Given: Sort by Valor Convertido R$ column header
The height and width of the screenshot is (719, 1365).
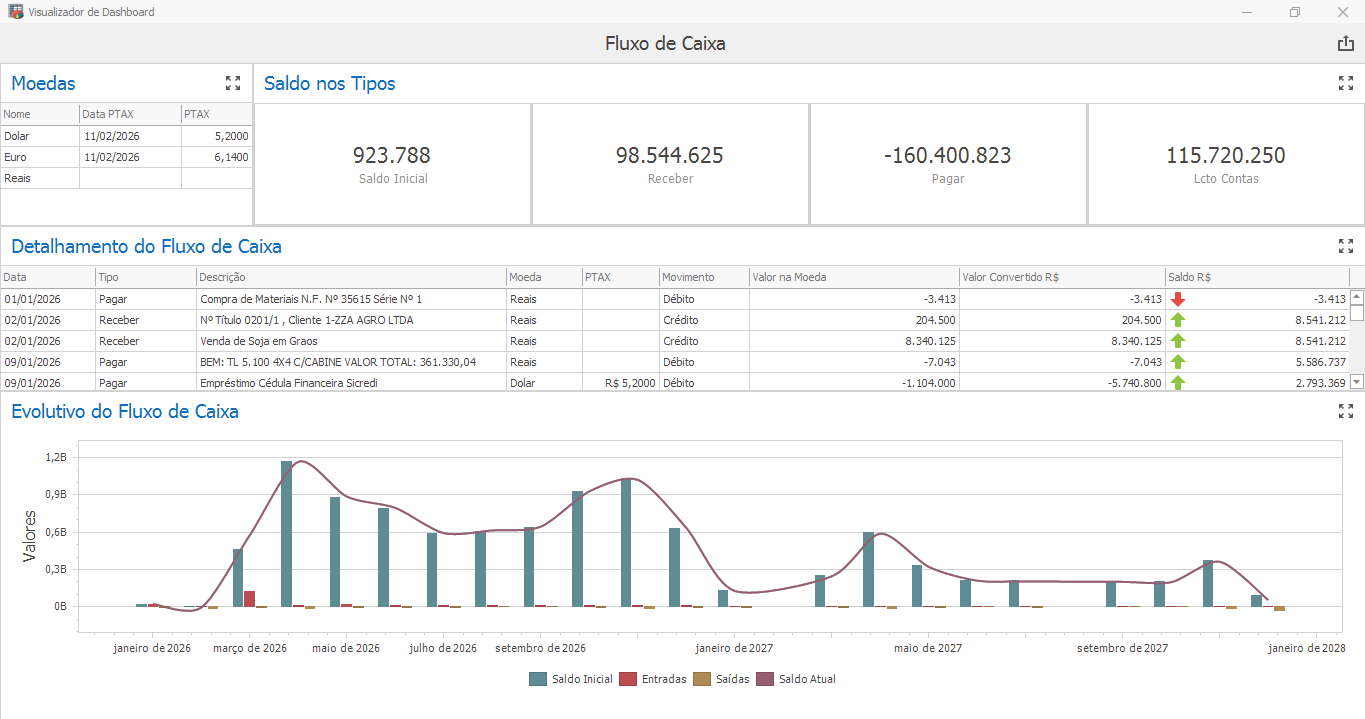Looking at the screenshot, I should tap(1060, 277).
